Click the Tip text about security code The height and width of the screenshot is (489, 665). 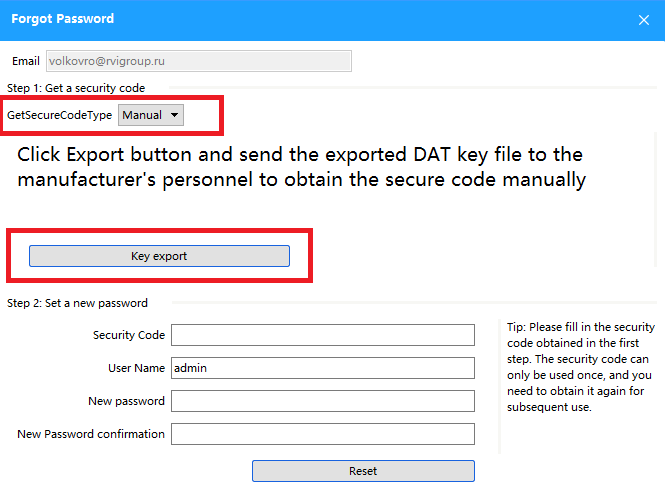[580, 367]
